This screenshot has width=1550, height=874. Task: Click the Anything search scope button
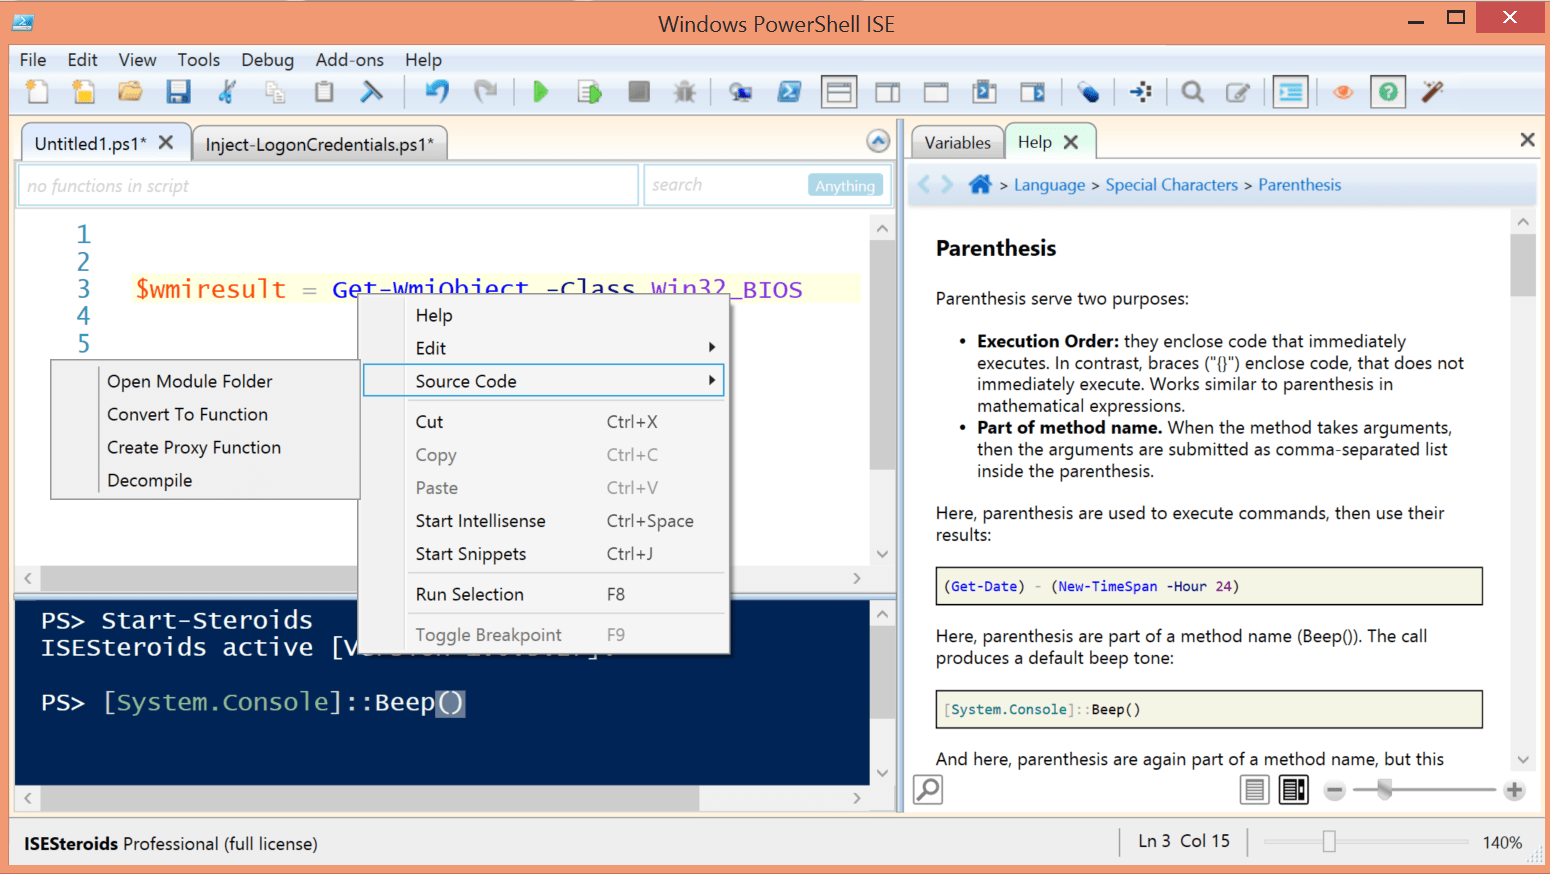pyautogui.click(x=845, y=186)
